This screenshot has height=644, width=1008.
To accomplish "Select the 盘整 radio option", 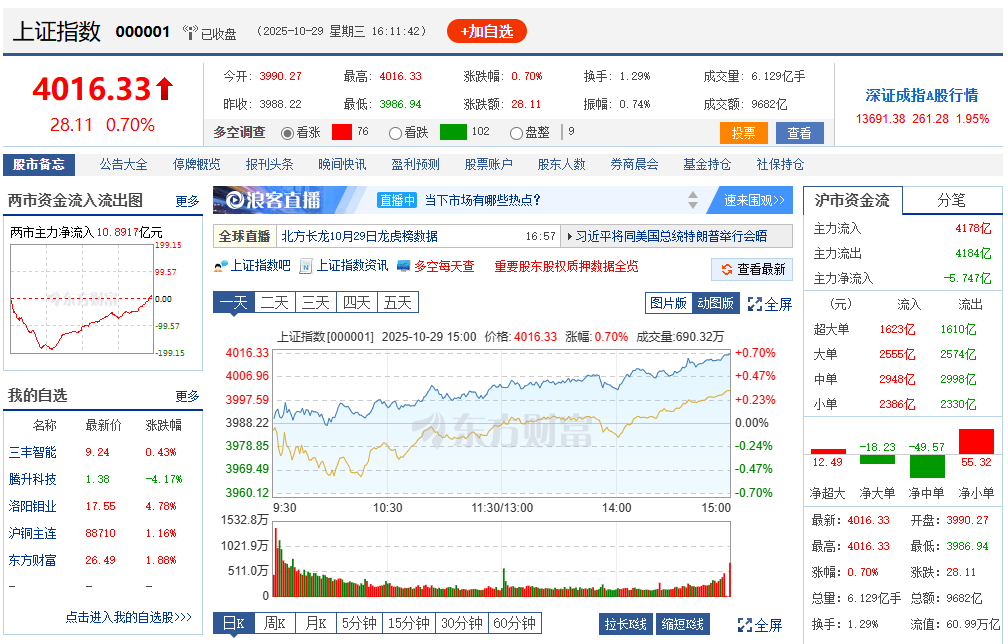I will click(x=516, y=132).
